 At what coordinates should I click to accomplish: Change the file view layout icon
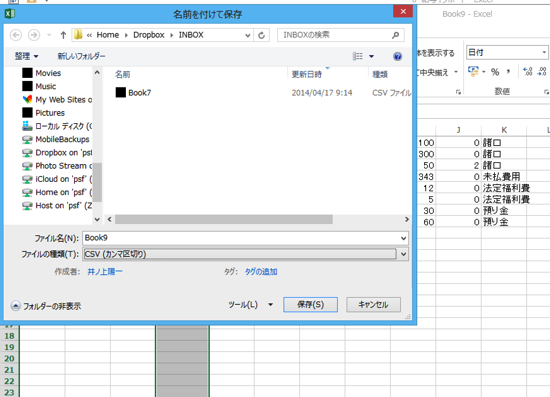tap(357, 56)
